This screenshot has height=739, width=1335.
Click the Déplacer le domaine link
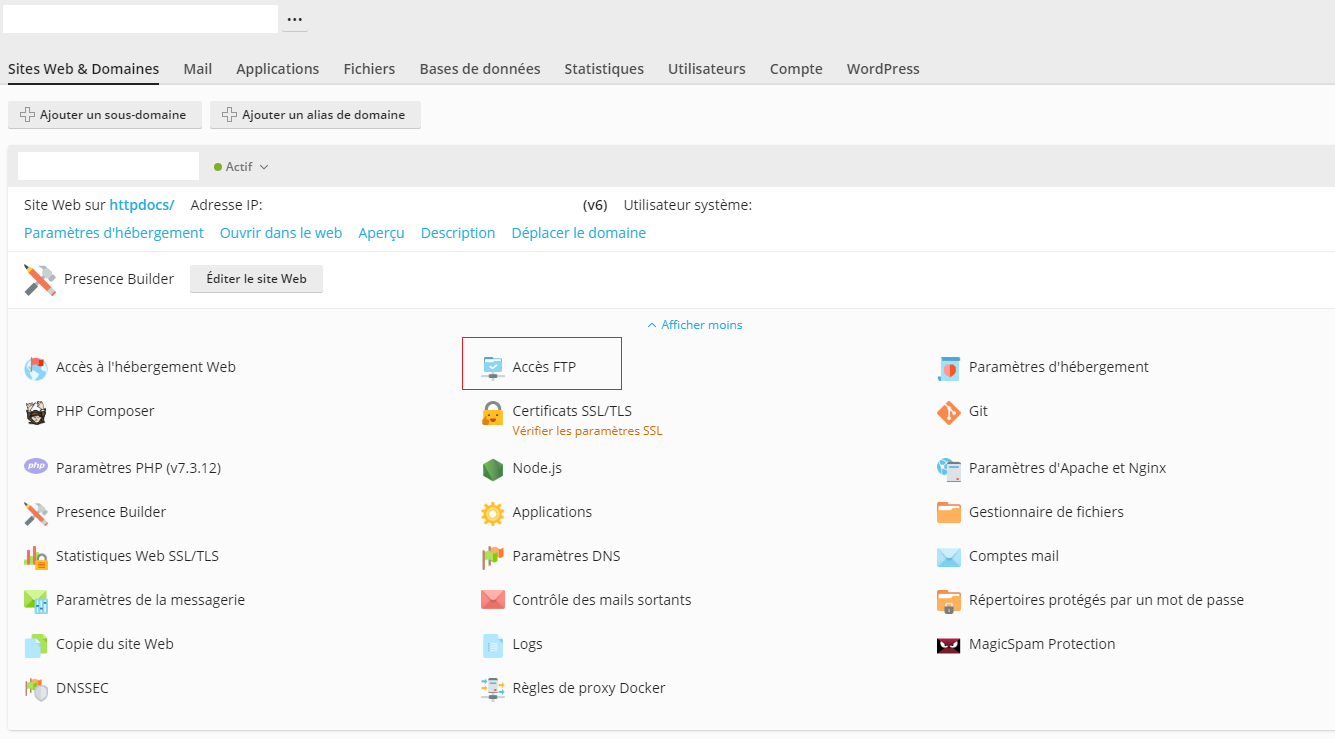579,233
